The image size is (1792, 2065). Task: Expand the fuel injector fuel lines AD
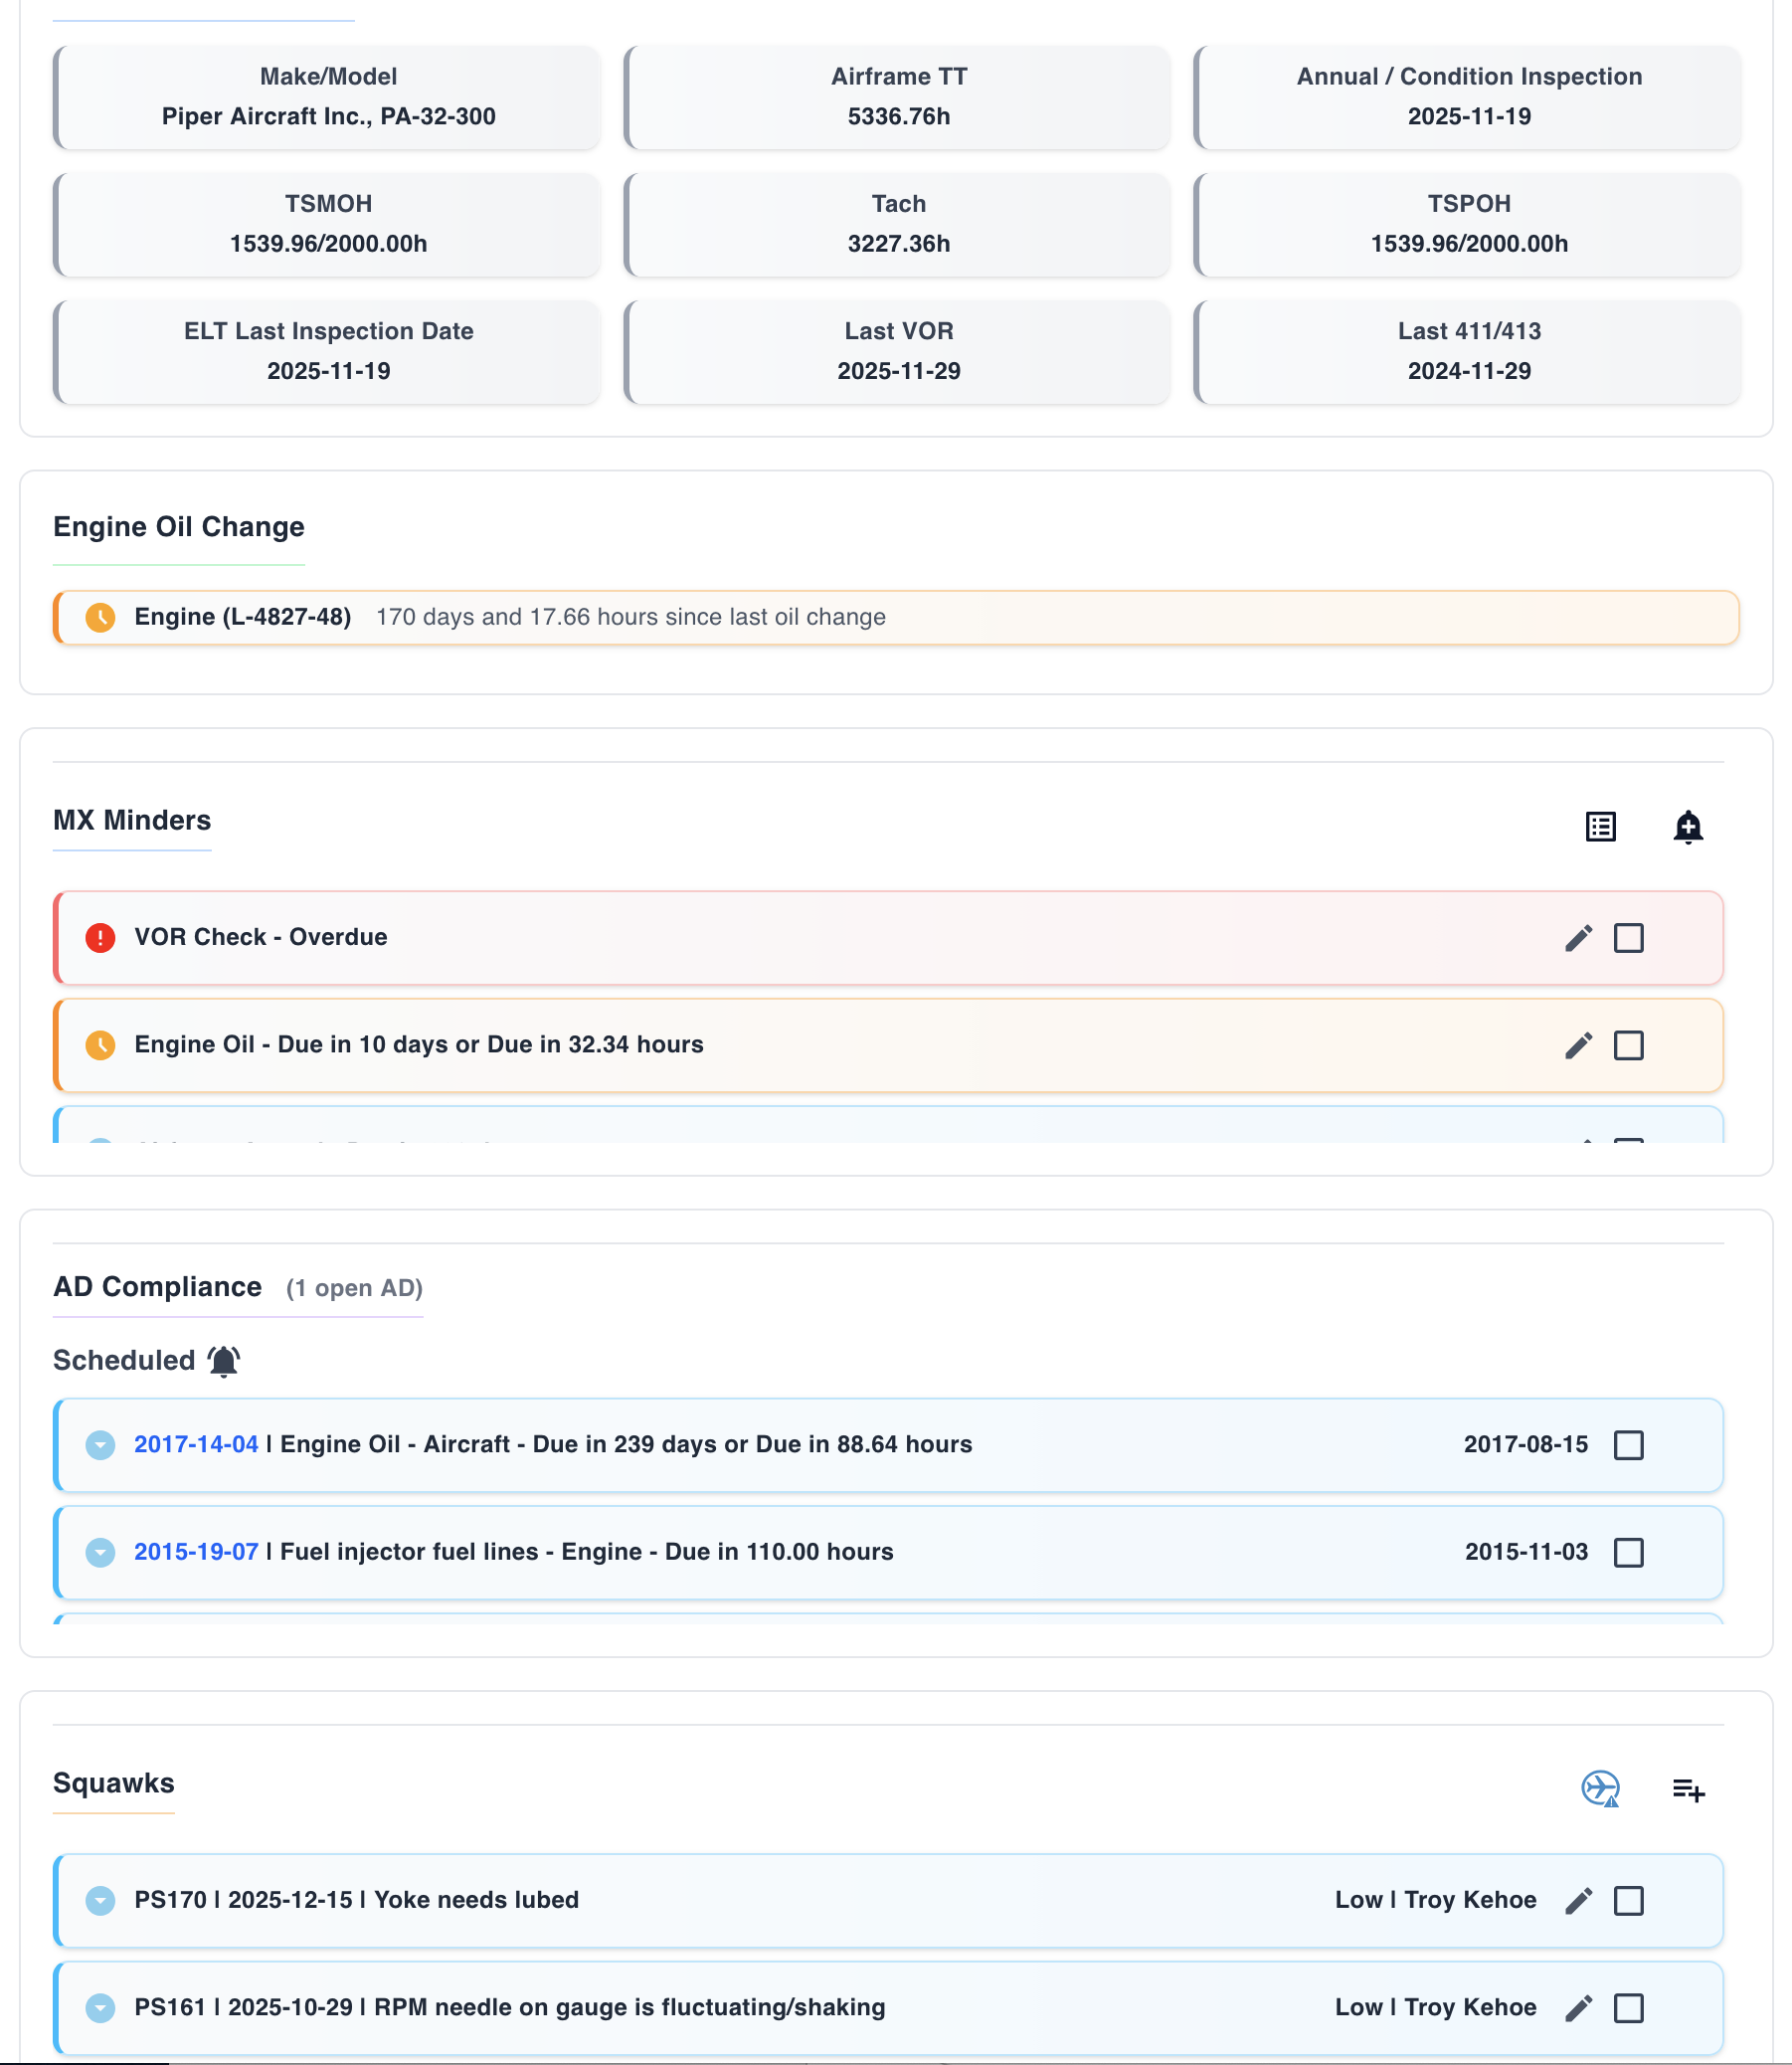[100, 1552]
